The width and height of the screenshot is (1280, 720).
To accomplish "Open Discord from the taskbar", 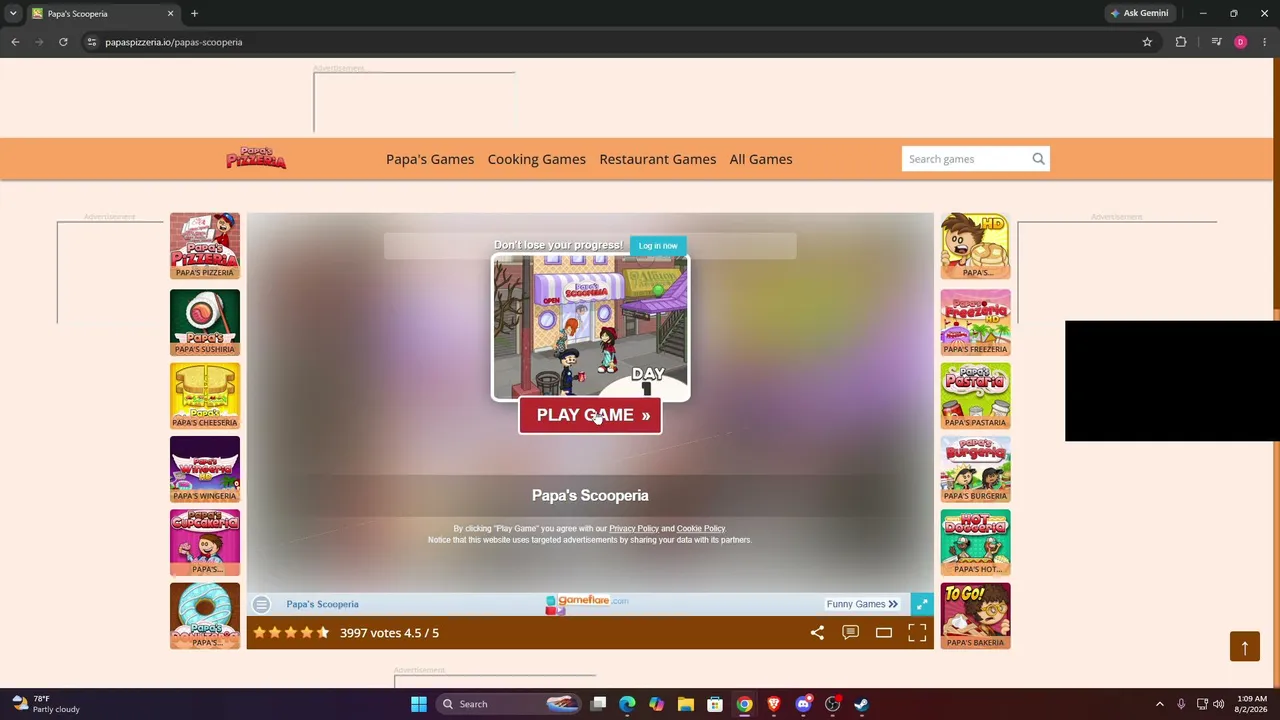I will pyautogui.click(x=803, y=704).
